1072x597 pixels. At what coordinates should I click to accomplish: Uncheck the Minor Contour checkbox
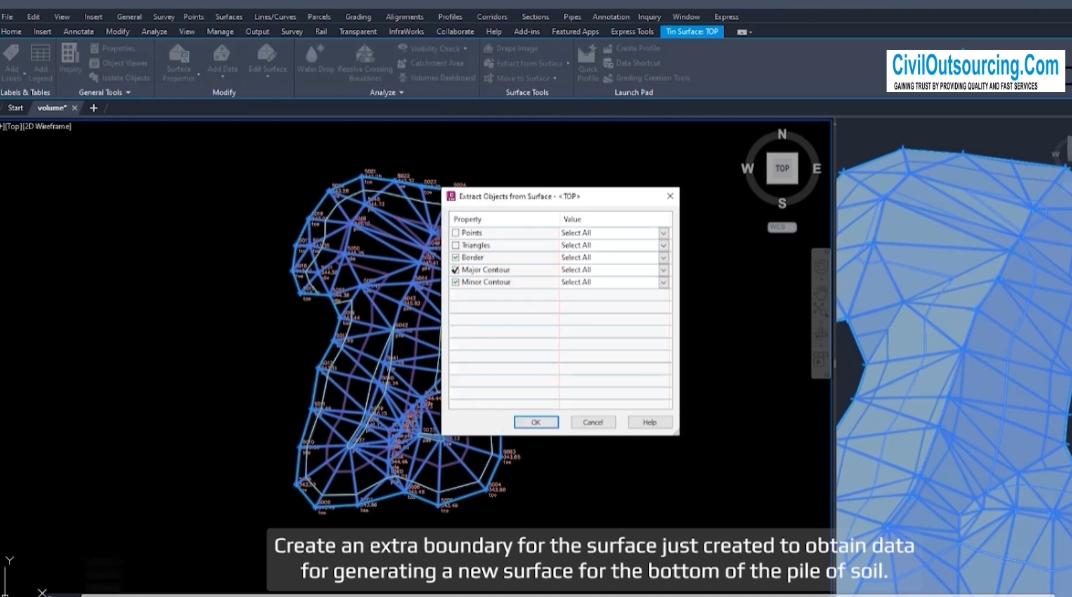(455, 282)
